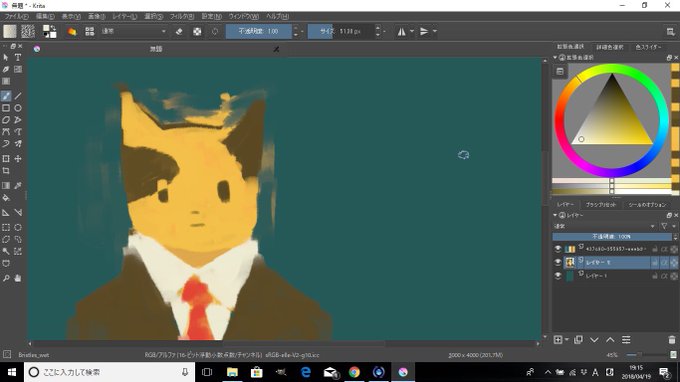
Task: Select the Polygon tool
Action: (x=6, y=120)
